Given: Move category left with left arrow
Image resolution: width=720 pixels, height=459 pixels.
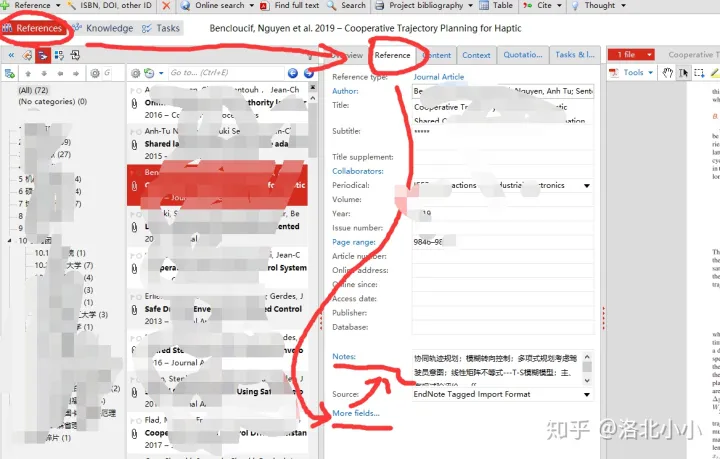Looking at the screenshot, I should [60, 73].
